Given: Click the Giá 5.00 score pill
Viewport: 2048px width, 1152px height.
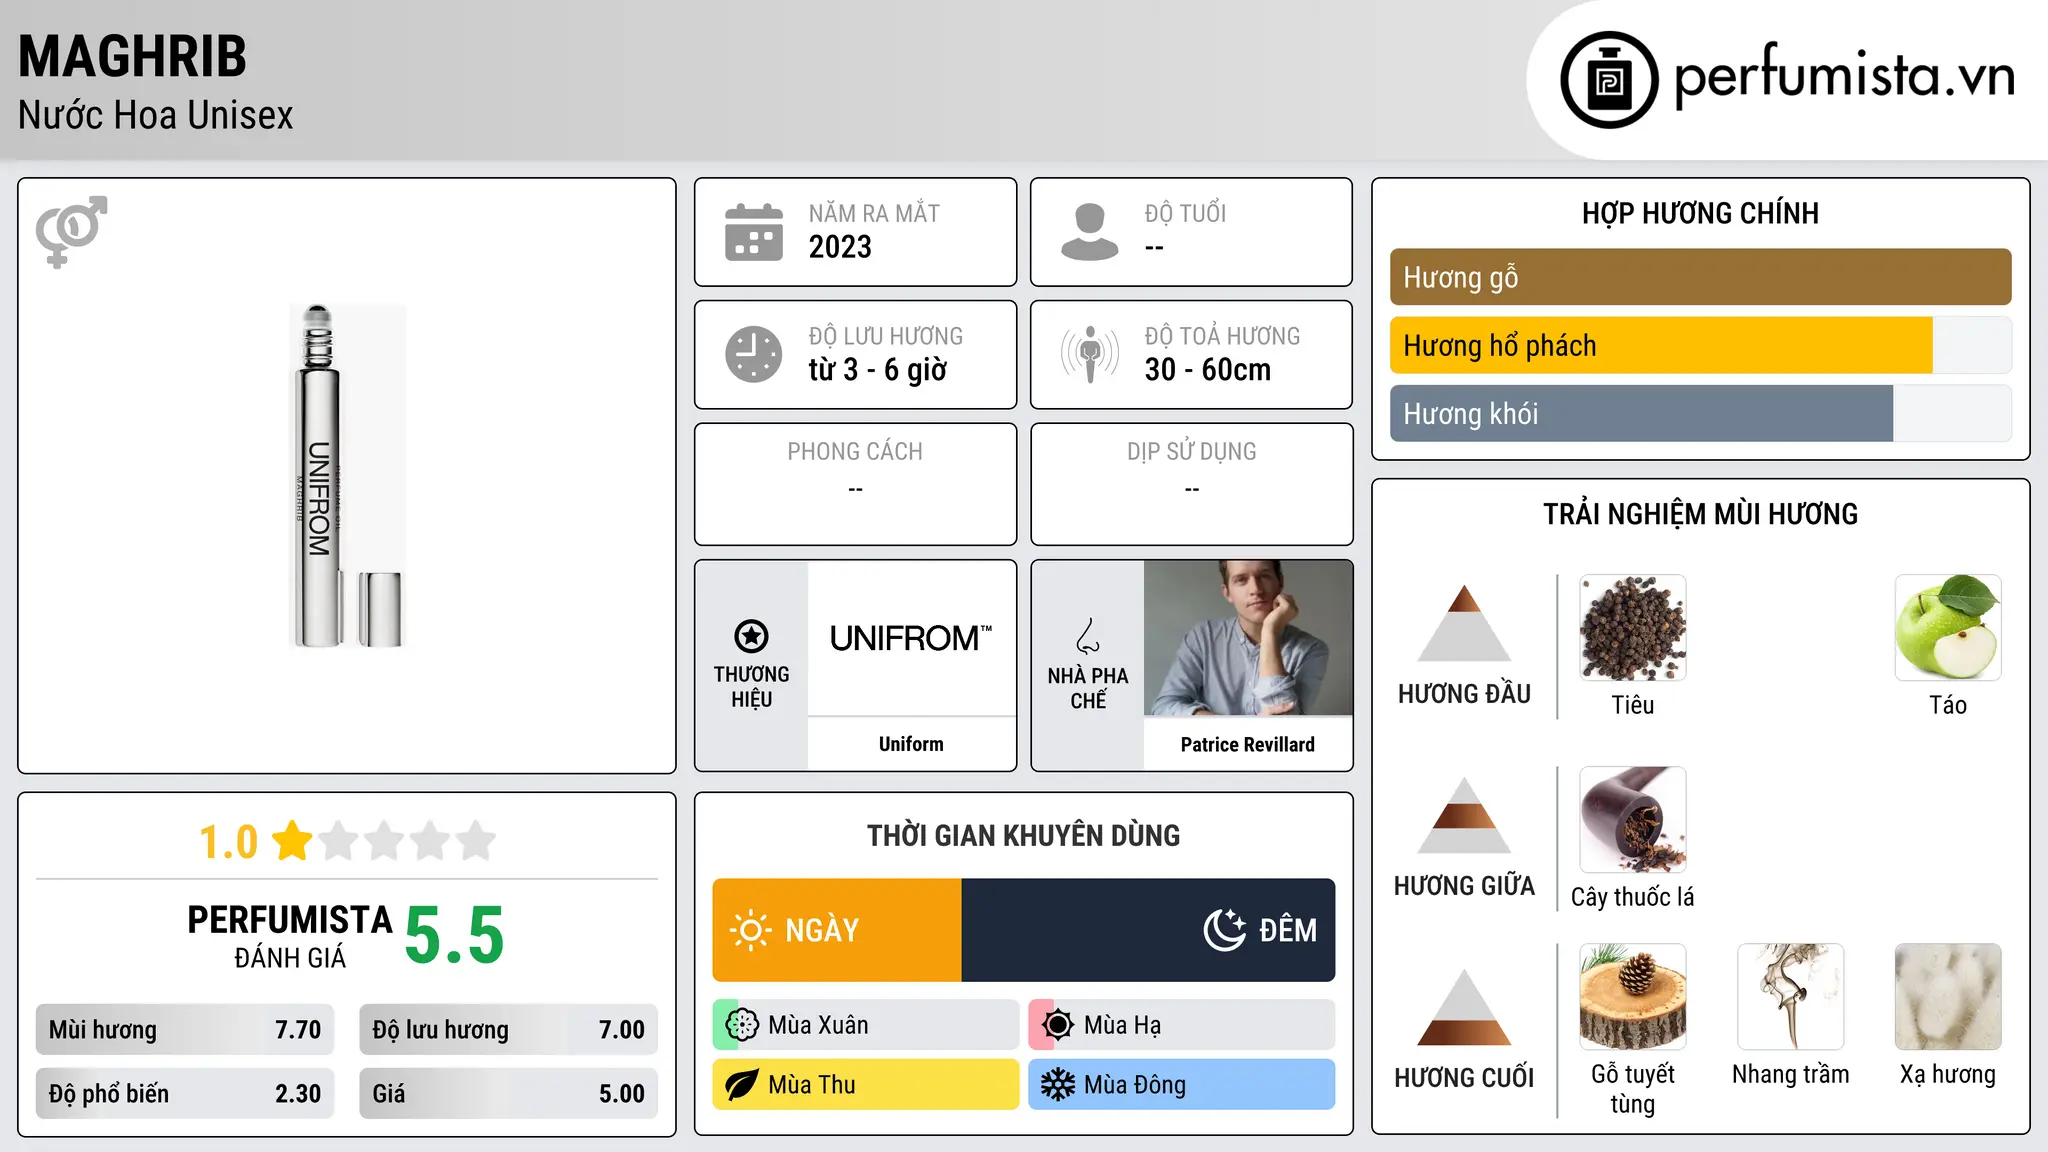Looking at the screenshot, I should (x=509, y=1094).
